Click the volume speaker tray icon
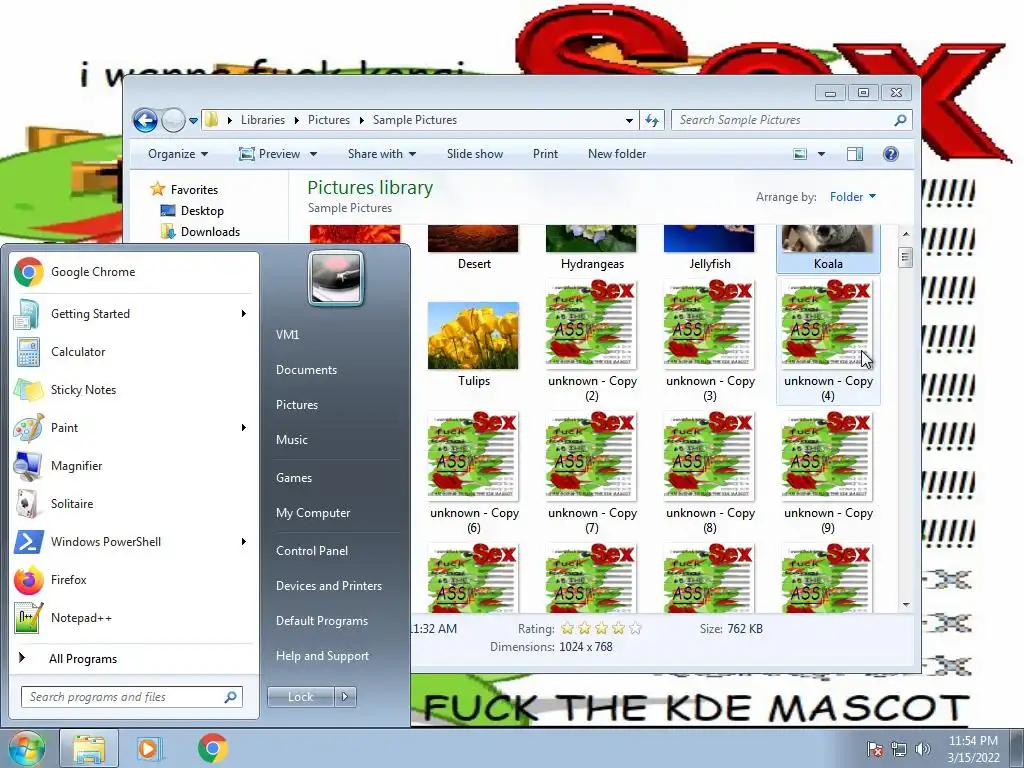 (923, 749)
